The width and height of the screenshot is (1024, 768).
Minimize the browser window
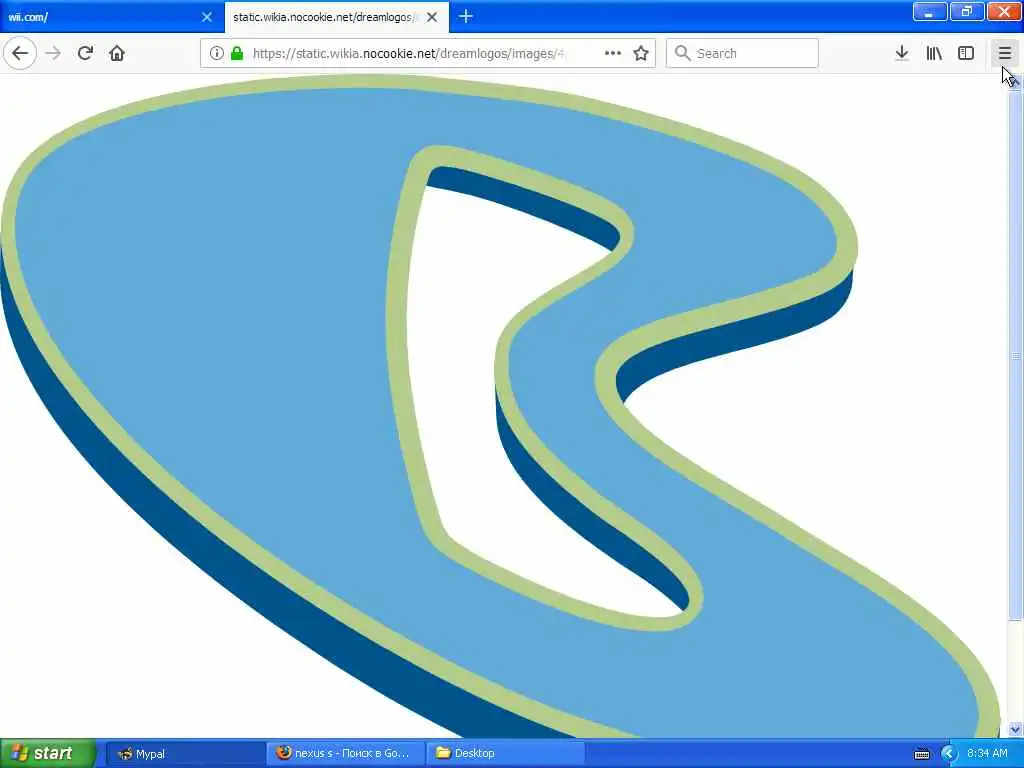pyautogui.click(x=930, y=11)
